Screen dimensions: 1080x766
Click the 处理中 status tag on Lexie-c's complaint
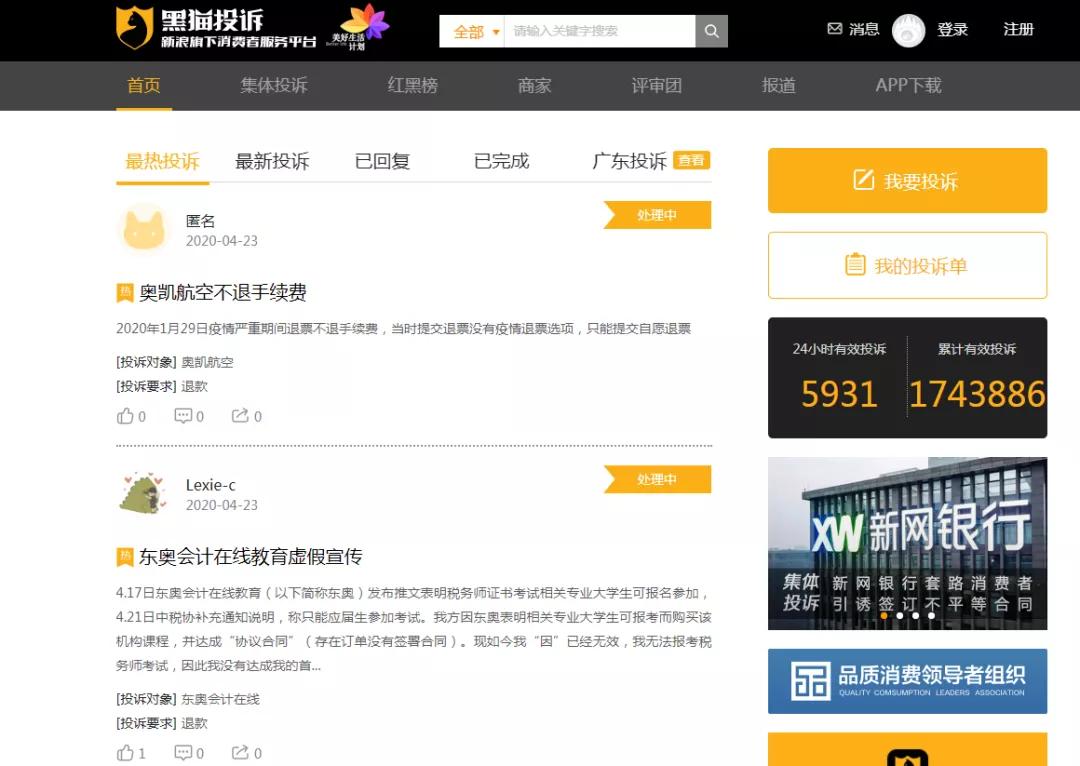click(x=657, y=479)
